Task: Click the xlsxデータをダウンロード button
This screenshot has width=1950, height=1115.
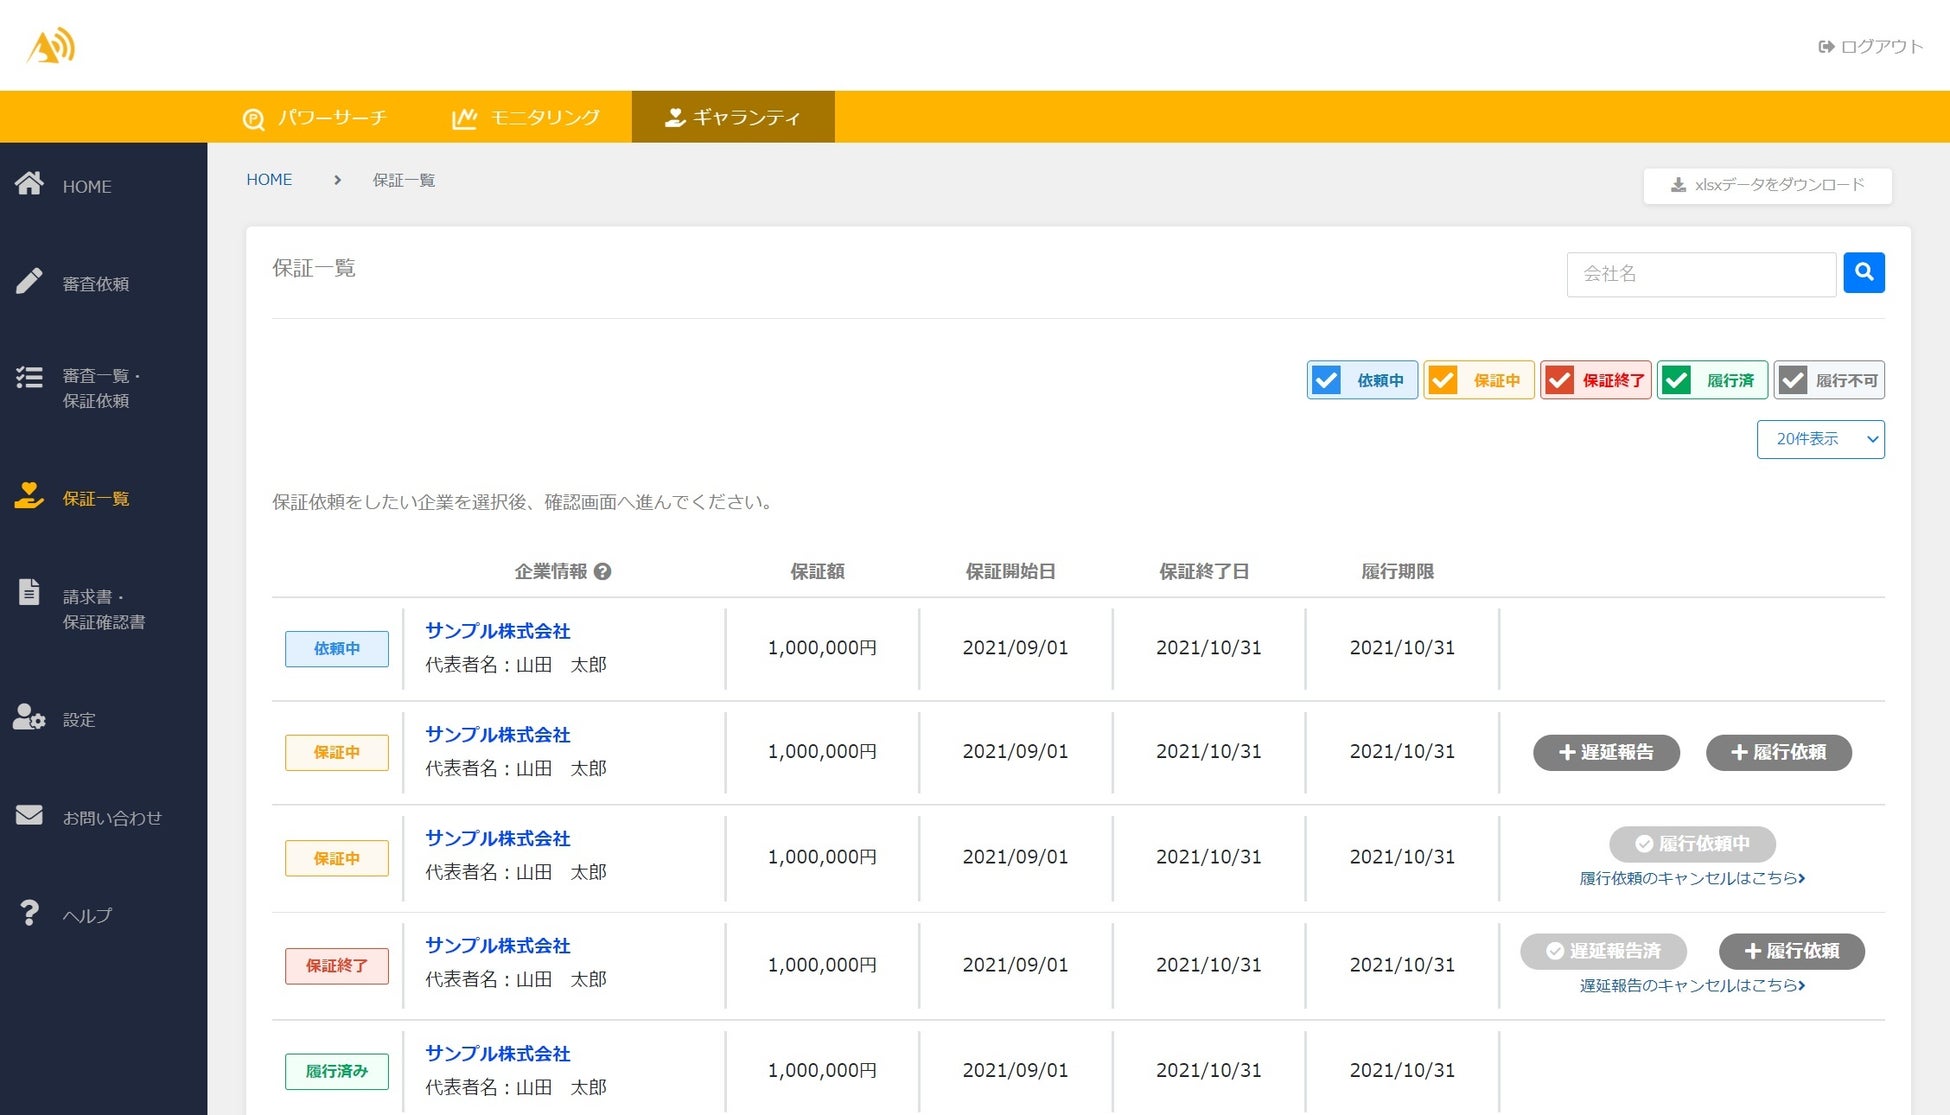Action: pos(1767,185)
